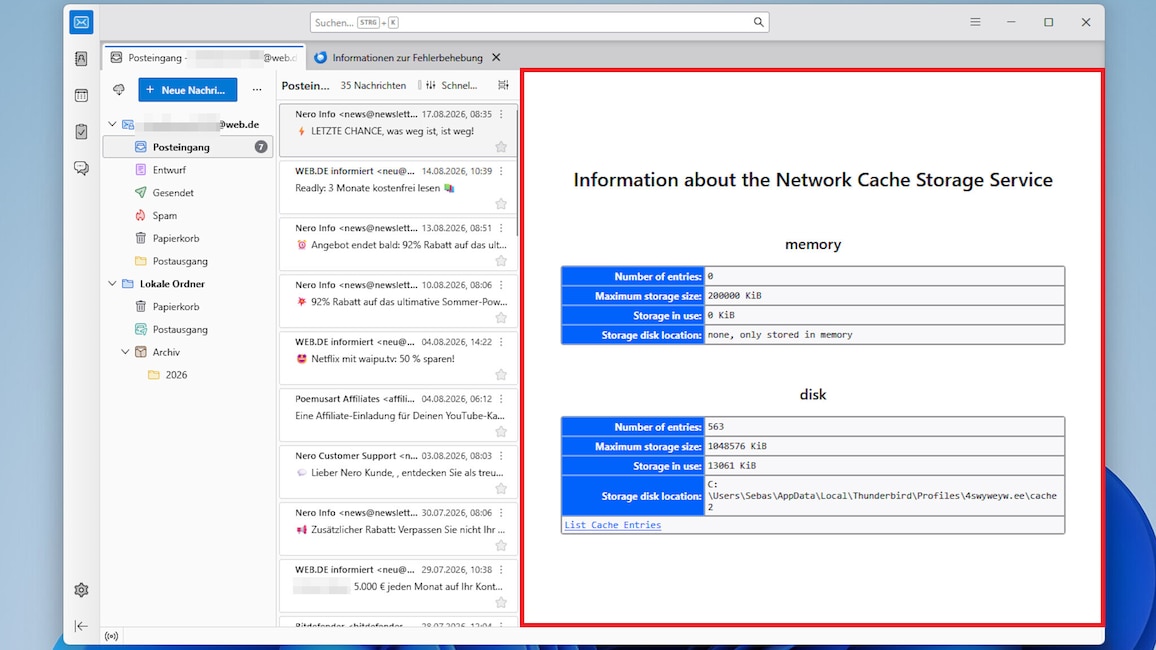Star the Readly 3 Monate message
This screenshot has width=1156, height=650.
coord(501,203)
